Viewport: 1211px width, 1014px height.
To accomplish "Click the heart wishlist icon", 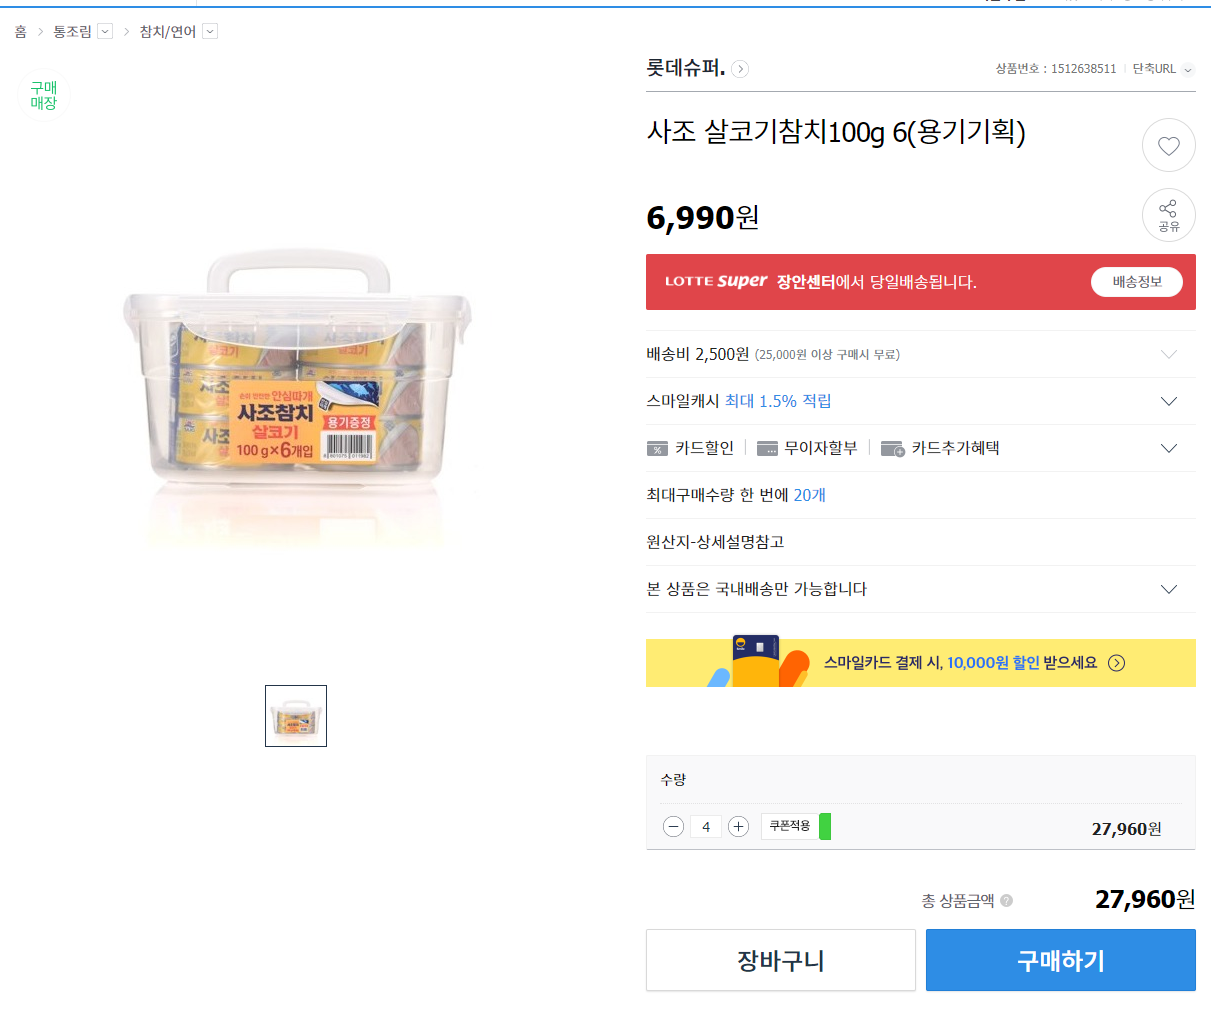I will [x=1168, y=146].
